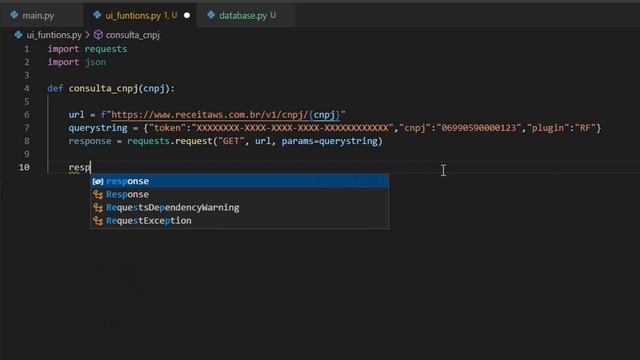The image size is (640, 360).
Task: Click the consulta_cnpj function name on line 4
Action: 104,89
